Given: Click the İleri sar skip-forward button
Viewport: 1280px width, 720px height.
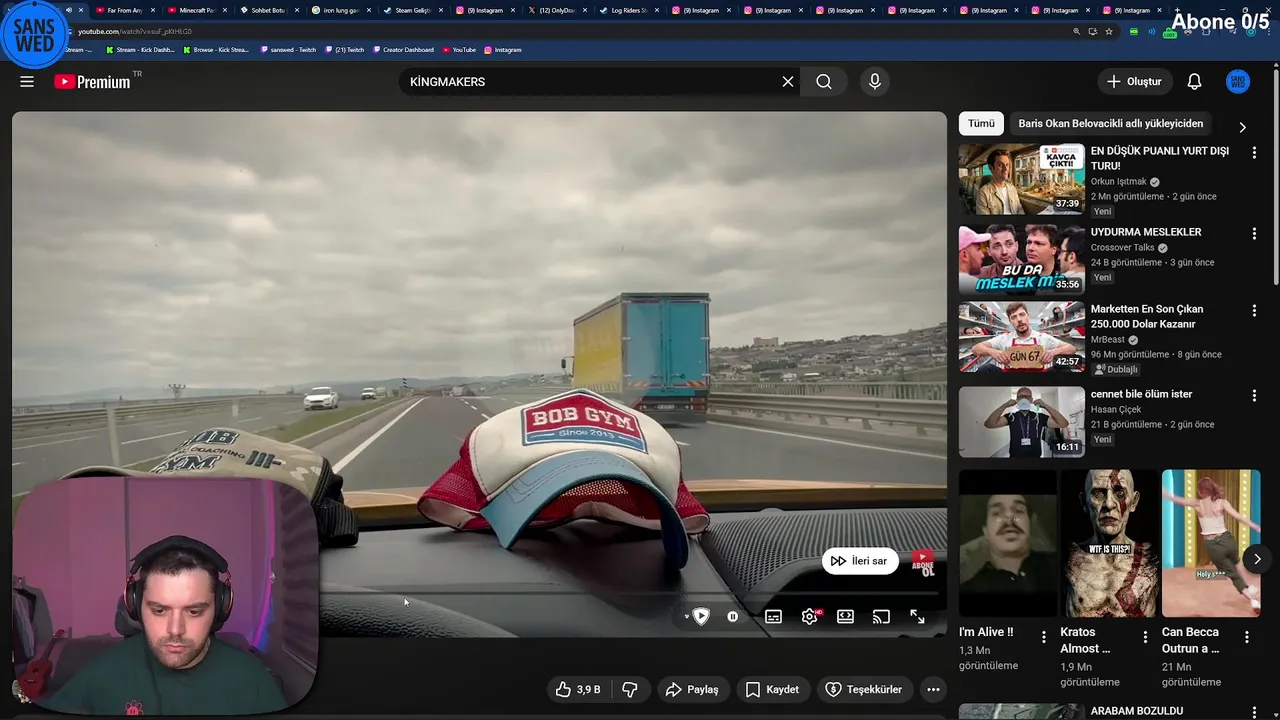Looking at the screenshot, I should 859,561.
